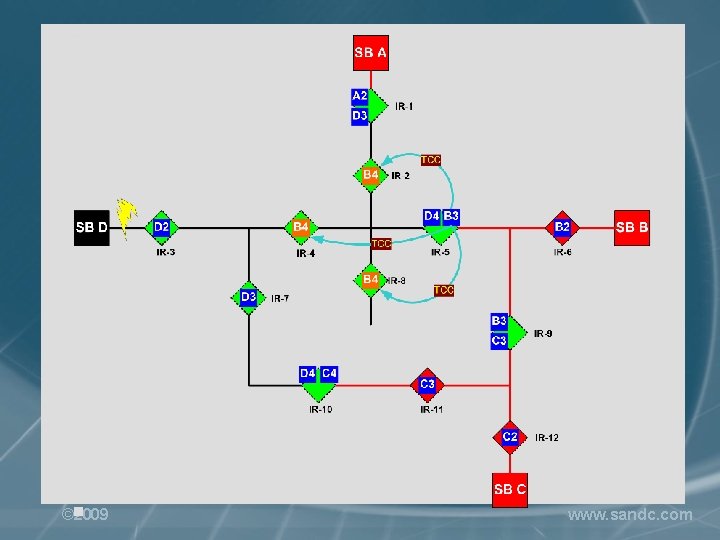
Task: Click the SB A substation box
Action: [371, 53]
